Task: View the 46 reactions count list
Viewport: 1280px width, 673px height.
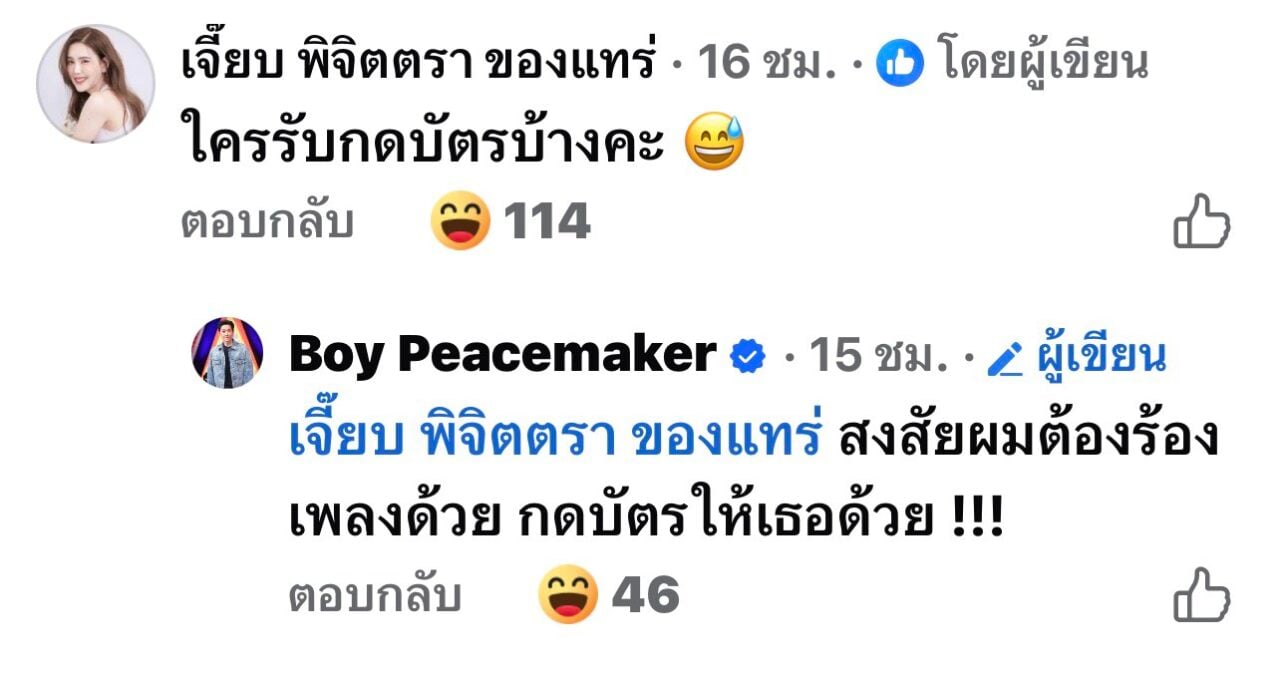Action: 646,596
